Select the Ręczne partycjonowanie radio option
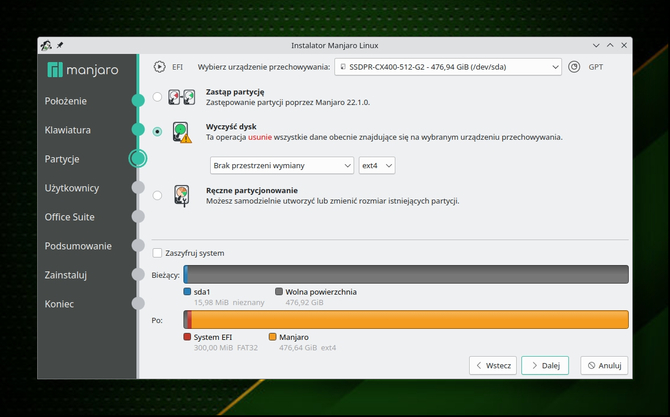This screenshot has width=670, height=417. (157, 196)
